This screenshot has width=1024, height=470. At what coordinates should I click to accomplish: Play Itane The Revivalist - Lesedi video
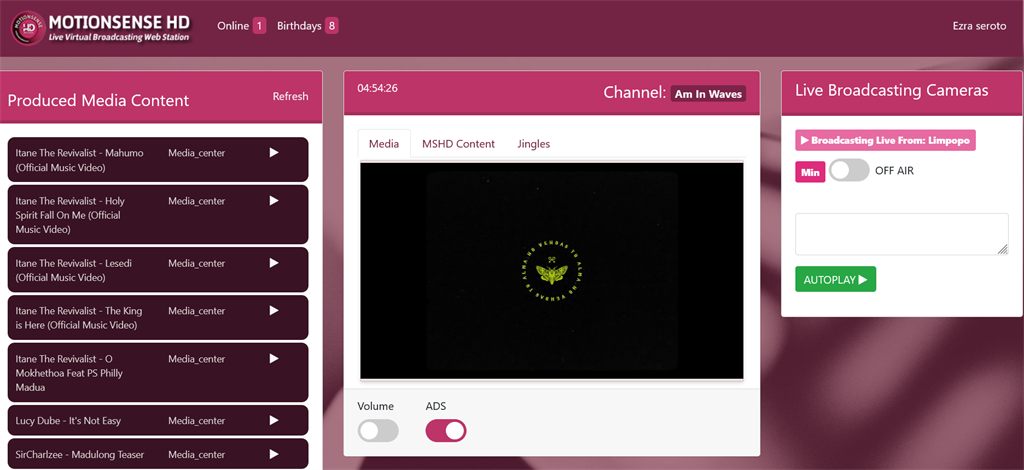274,263
